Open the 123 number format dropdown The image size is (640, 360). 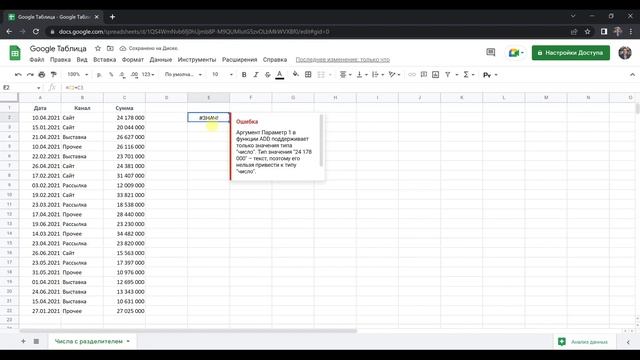pyautogui.click(x=148, y=75)
